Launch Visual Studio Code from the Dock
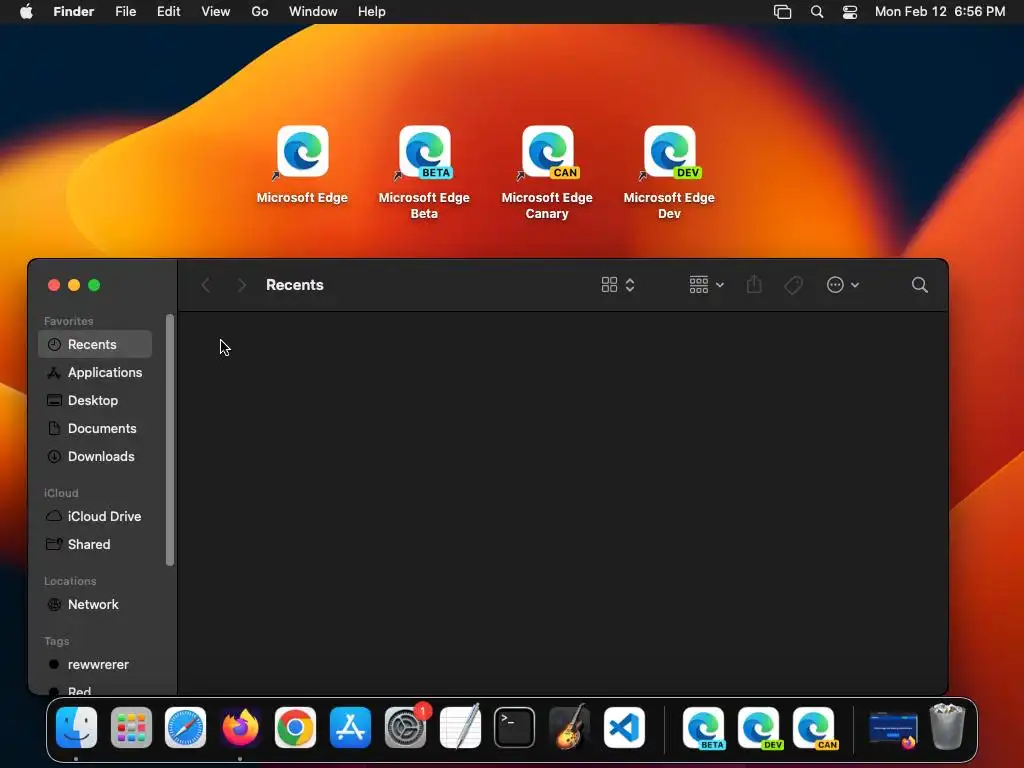The width and height of the screenshot is (1024, 768). [x=624, y=728]
